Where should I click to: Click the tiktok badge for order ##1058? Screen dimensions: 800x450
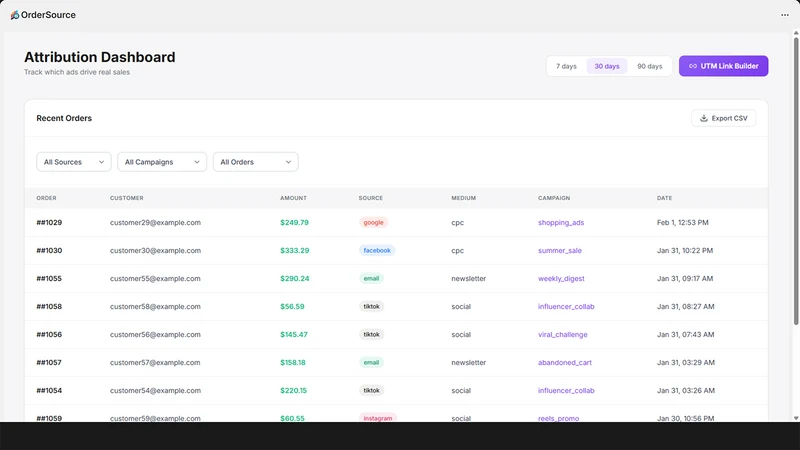[371, 307]
